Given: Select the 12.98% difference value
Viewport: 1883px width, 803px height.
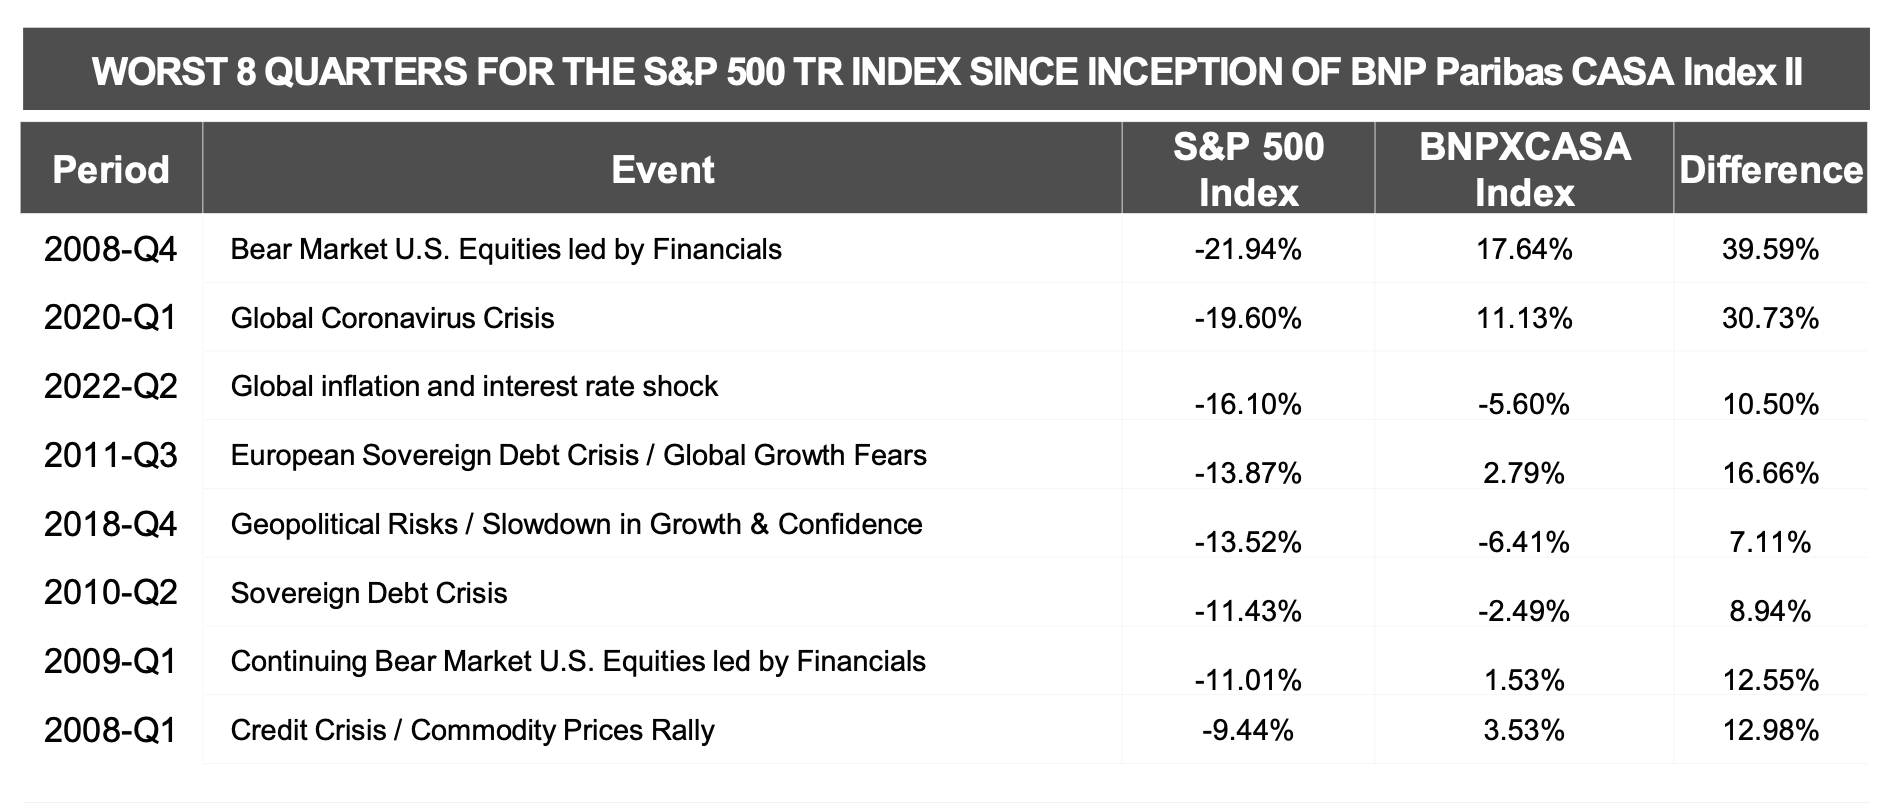Looking at the screenshot, I should tap(1770, 730).
